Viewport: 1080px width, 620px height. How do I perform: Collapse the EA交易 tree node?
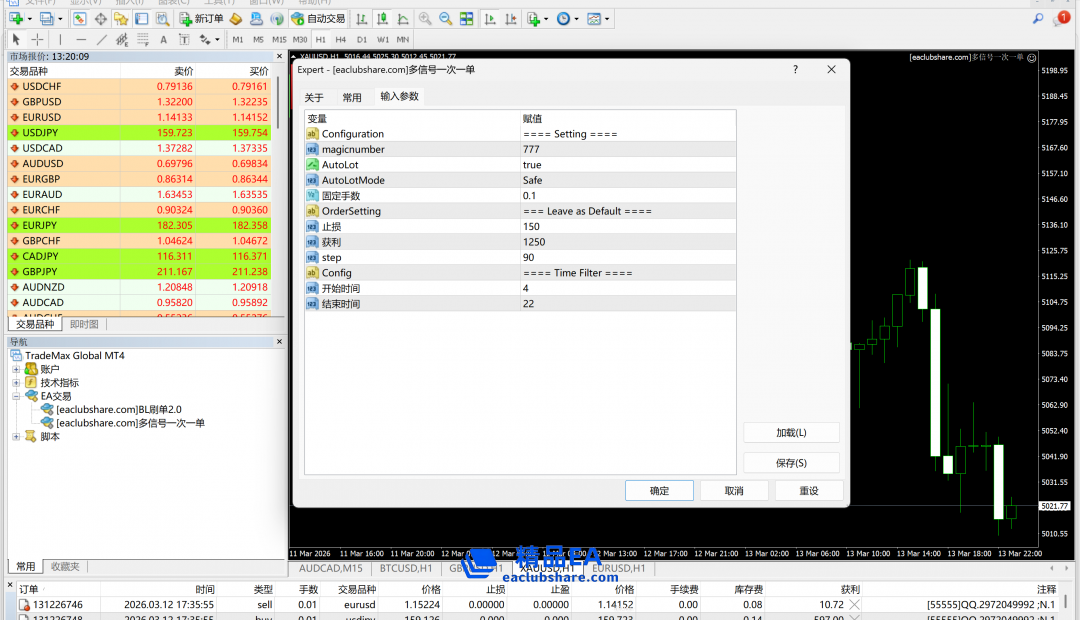tap(16, 396)
